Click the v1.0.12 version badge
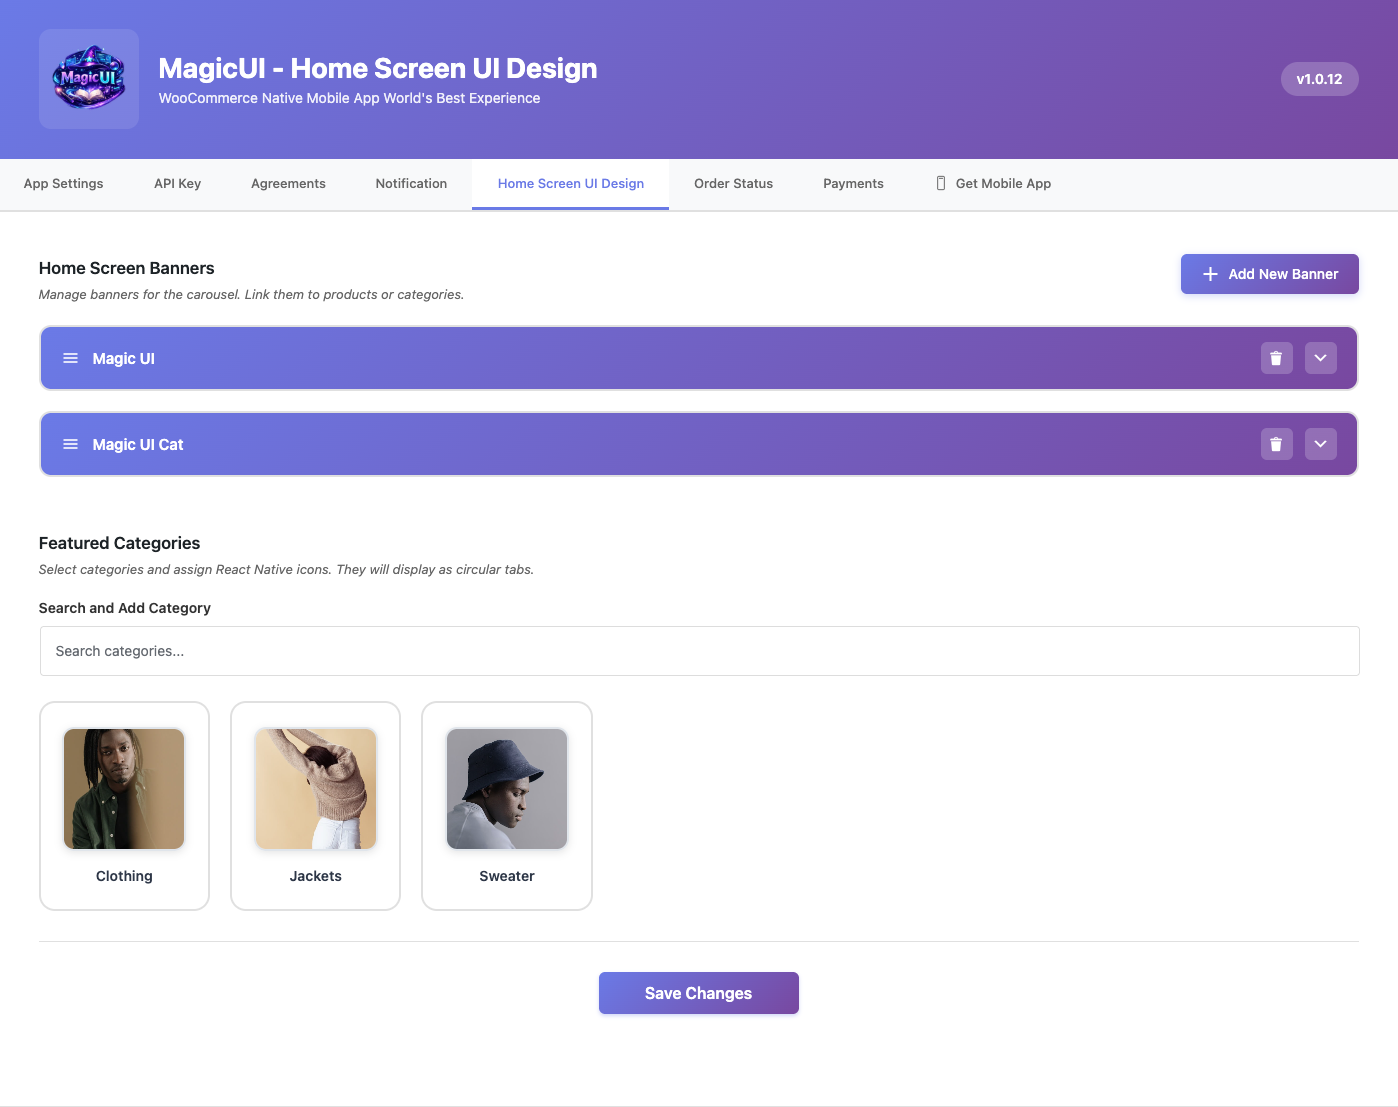 pos(1319,79)
